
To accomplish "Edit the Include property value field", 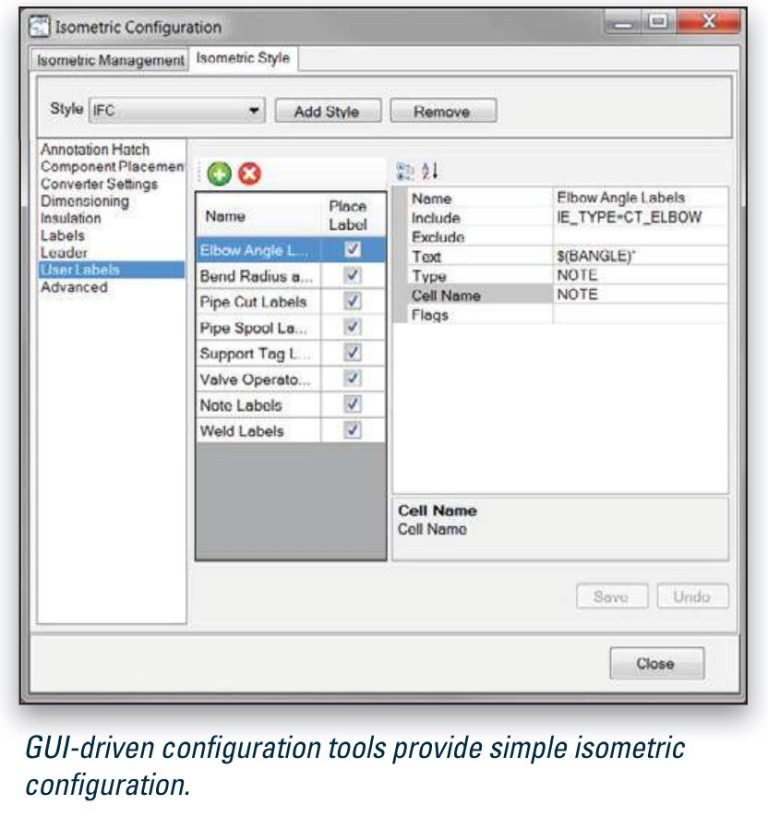I will 640,217.
